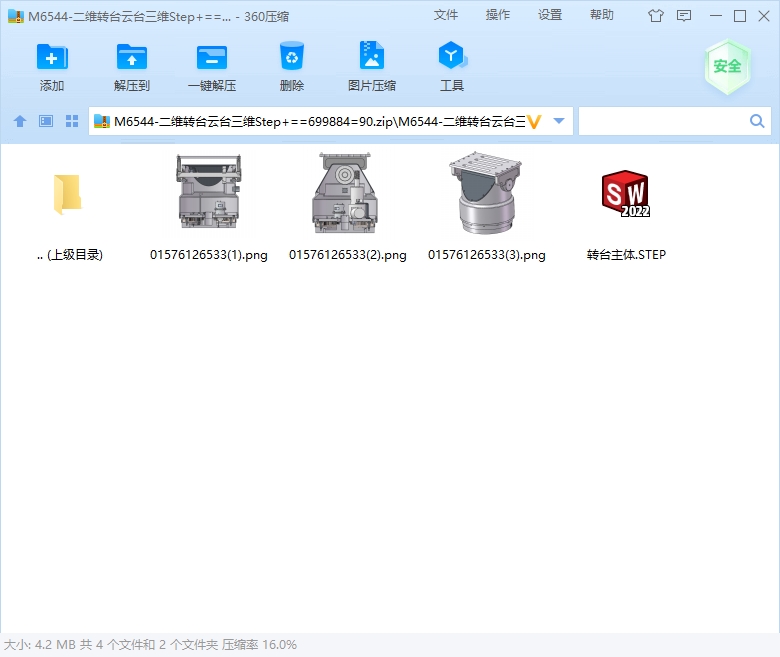Click the .. (上级目录) label
780x657 pixels.
70,255
